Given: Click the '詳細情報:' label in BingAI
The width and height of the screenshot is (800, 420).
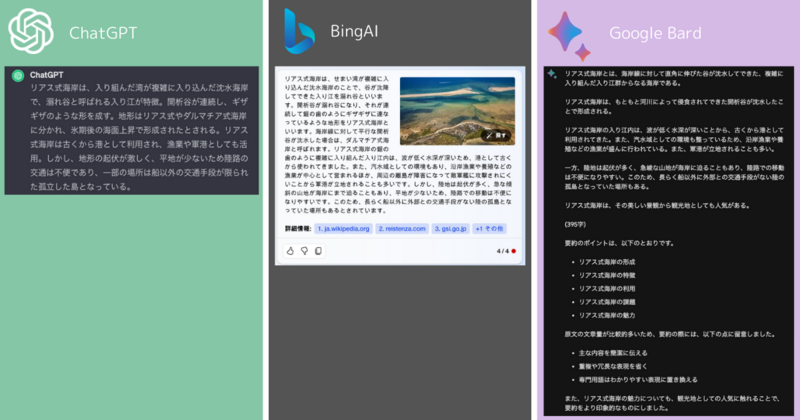Looking at the screenshot, I should pos(298,229).
